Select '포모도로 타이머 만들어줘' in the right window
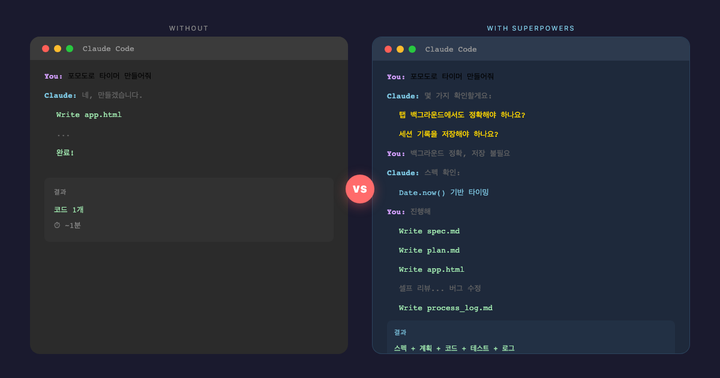720x378 pixels. [x=452, y=76]
